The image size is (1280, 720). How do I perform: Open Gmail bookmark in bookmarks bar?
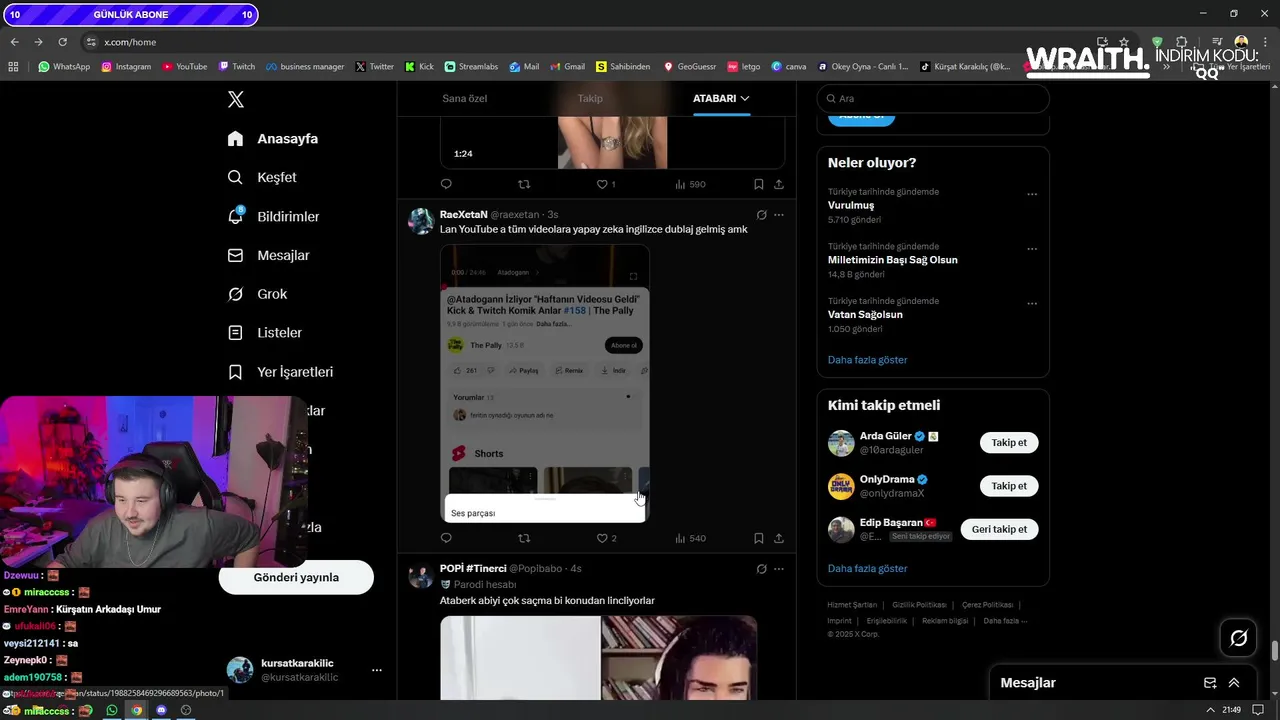[x=567, y=67]
